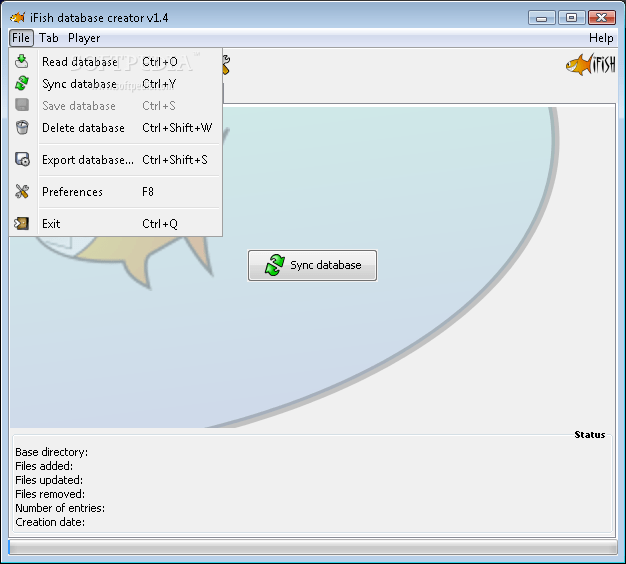Click the large Sync database button

click(x=312, y=265)
